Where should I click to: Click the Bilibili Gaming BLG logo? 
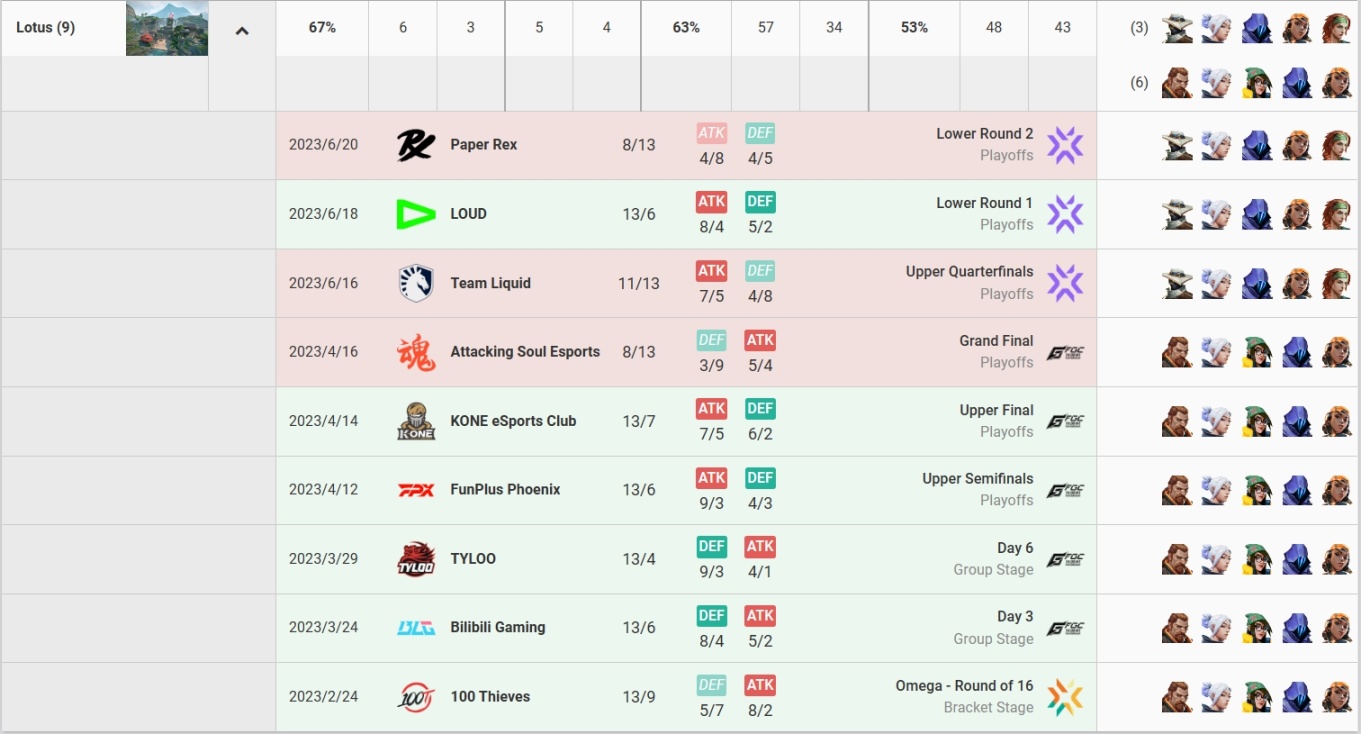click(x=416, y=628)
